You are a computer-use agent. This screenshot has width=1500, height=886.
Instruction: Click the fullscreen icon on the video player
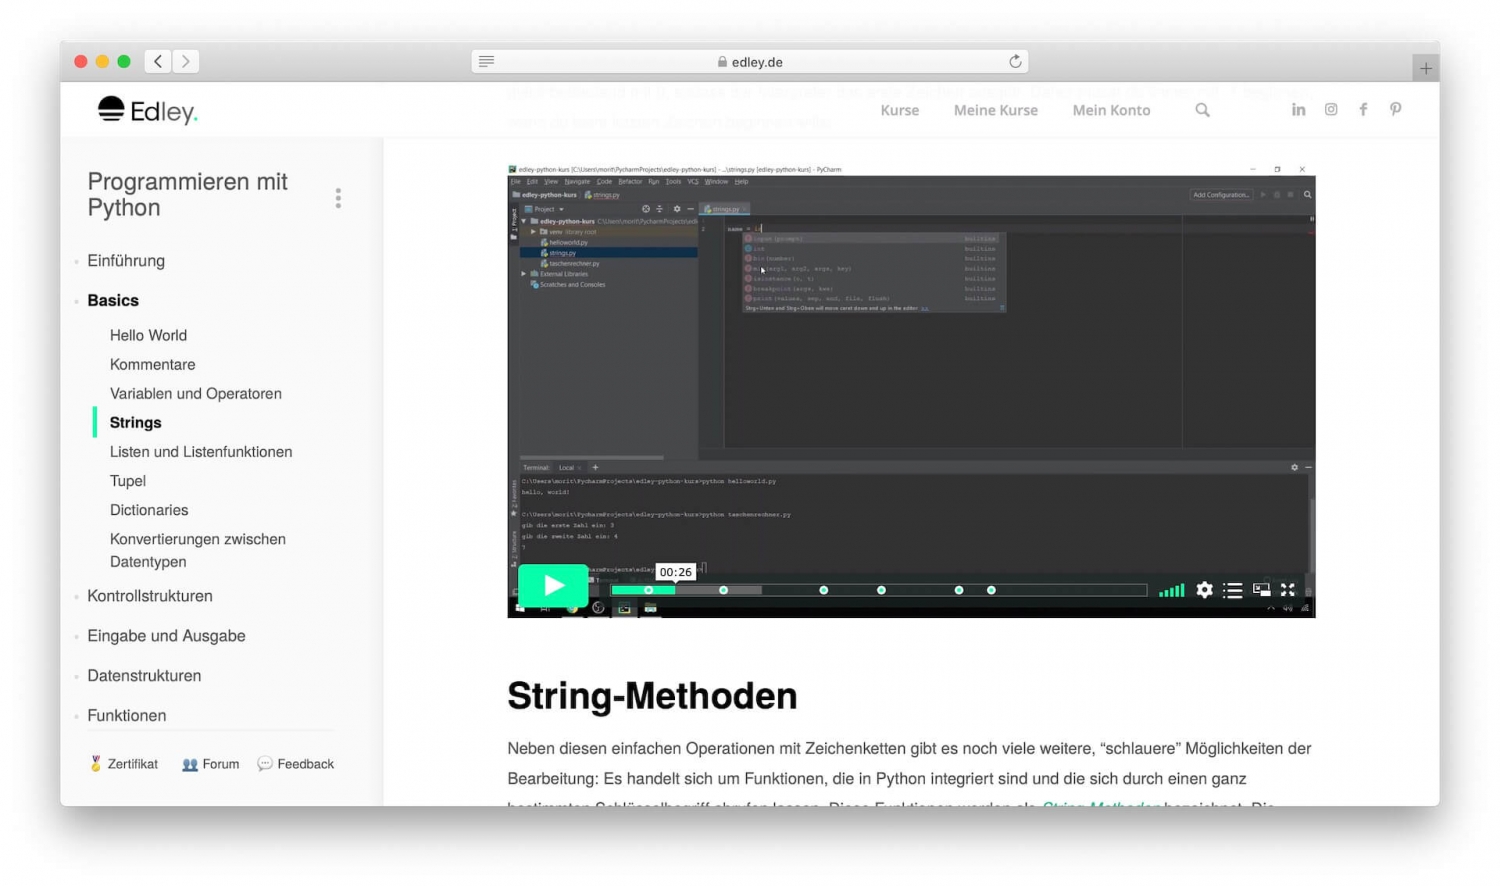[1288, 590]
